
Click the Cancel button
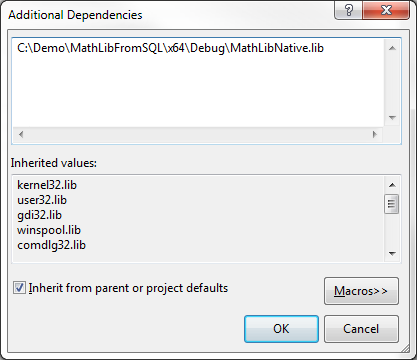[x=361, y=329]
